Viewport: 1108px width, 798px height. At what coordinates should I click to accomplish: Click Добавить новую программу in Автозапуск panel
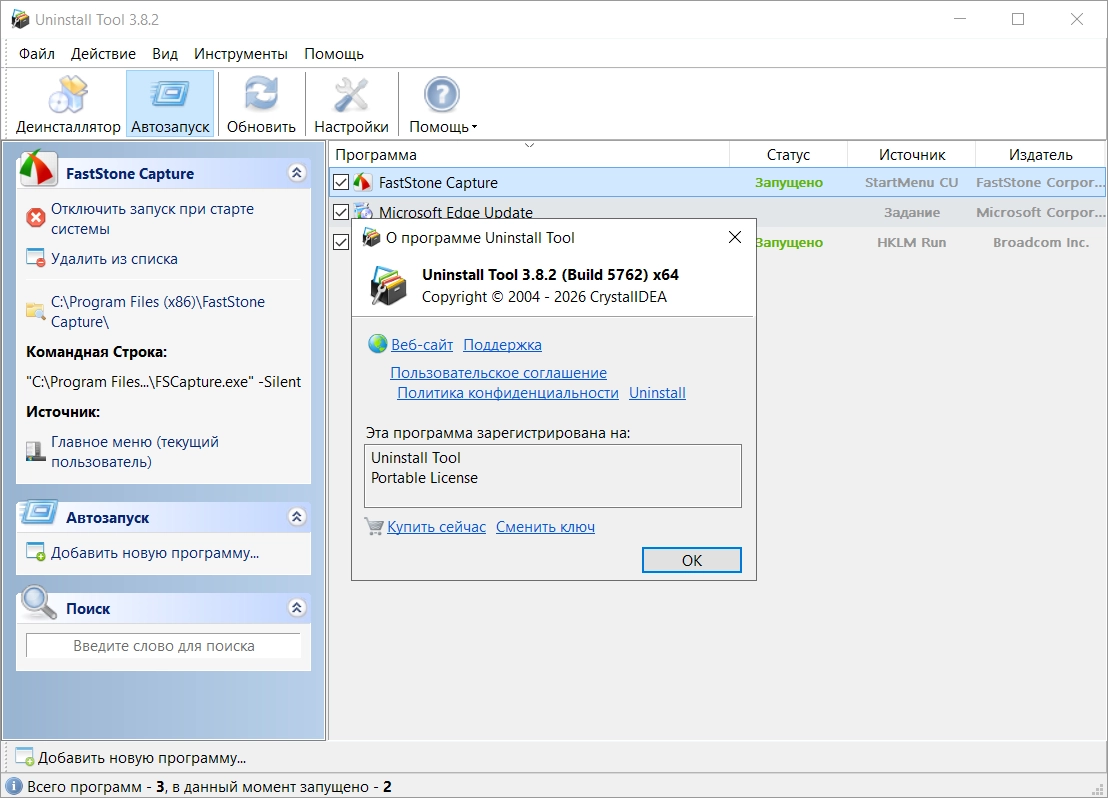click(155, 553)
